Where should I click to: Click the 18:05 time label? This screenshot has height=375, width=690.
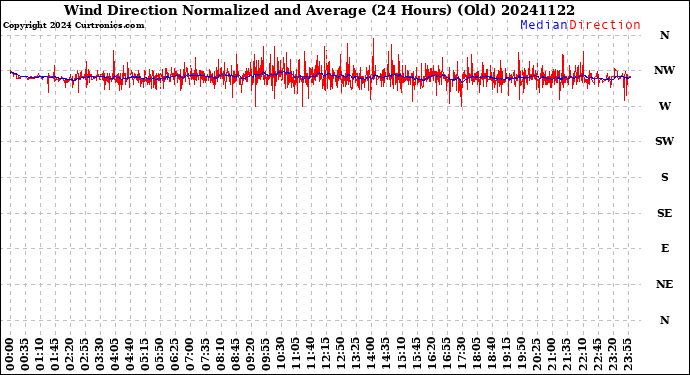[476, 355]
